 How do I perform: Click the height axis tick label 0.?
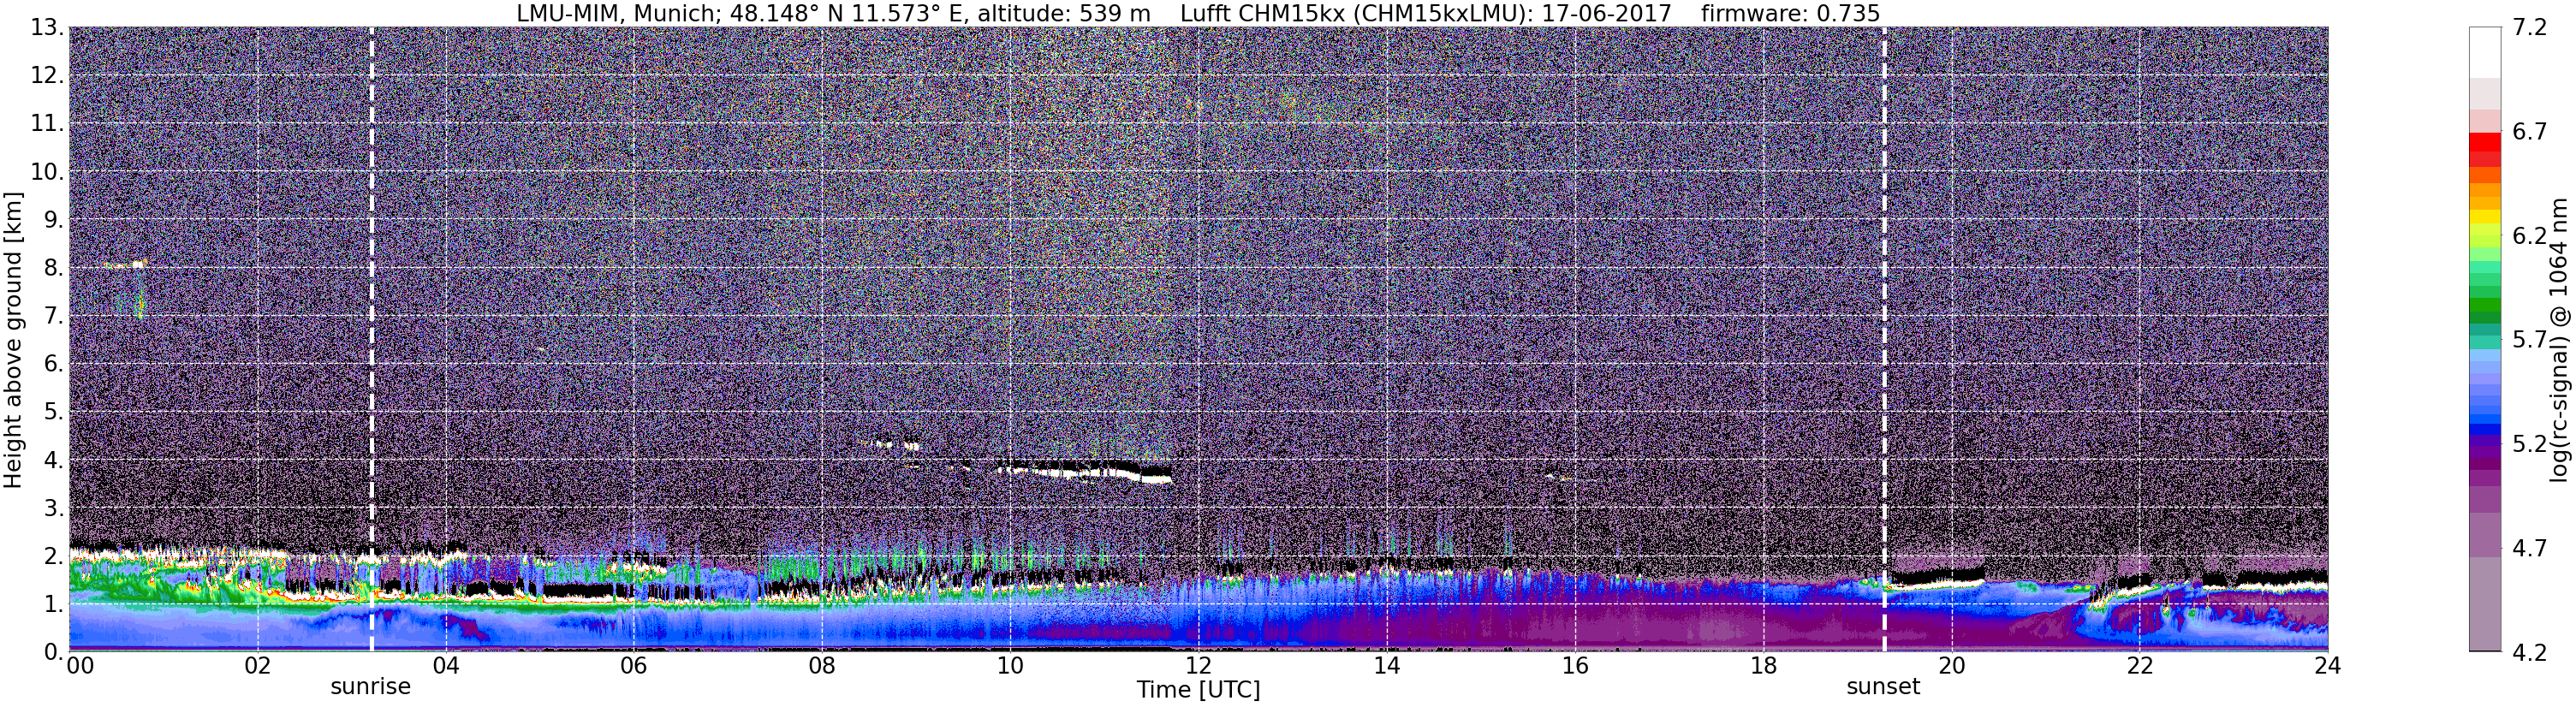tap(55, 652)
